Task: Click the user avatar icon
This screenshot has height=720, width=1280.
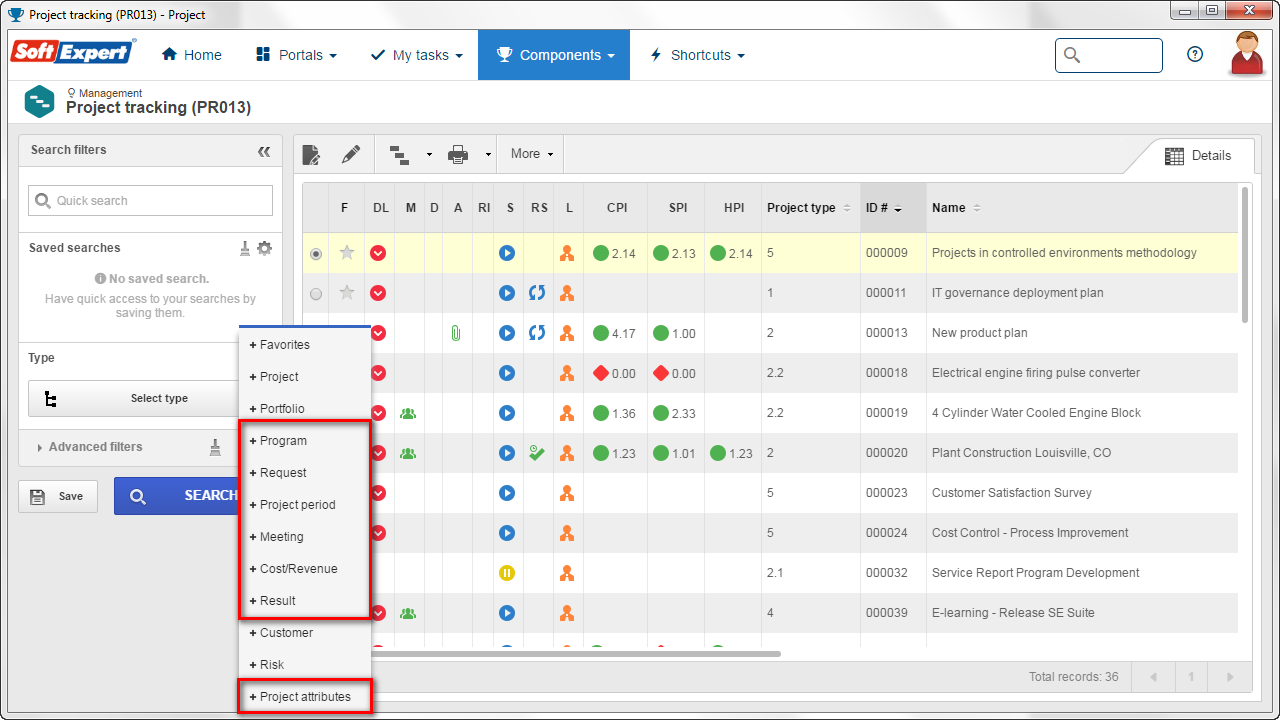Action: 1247,53
